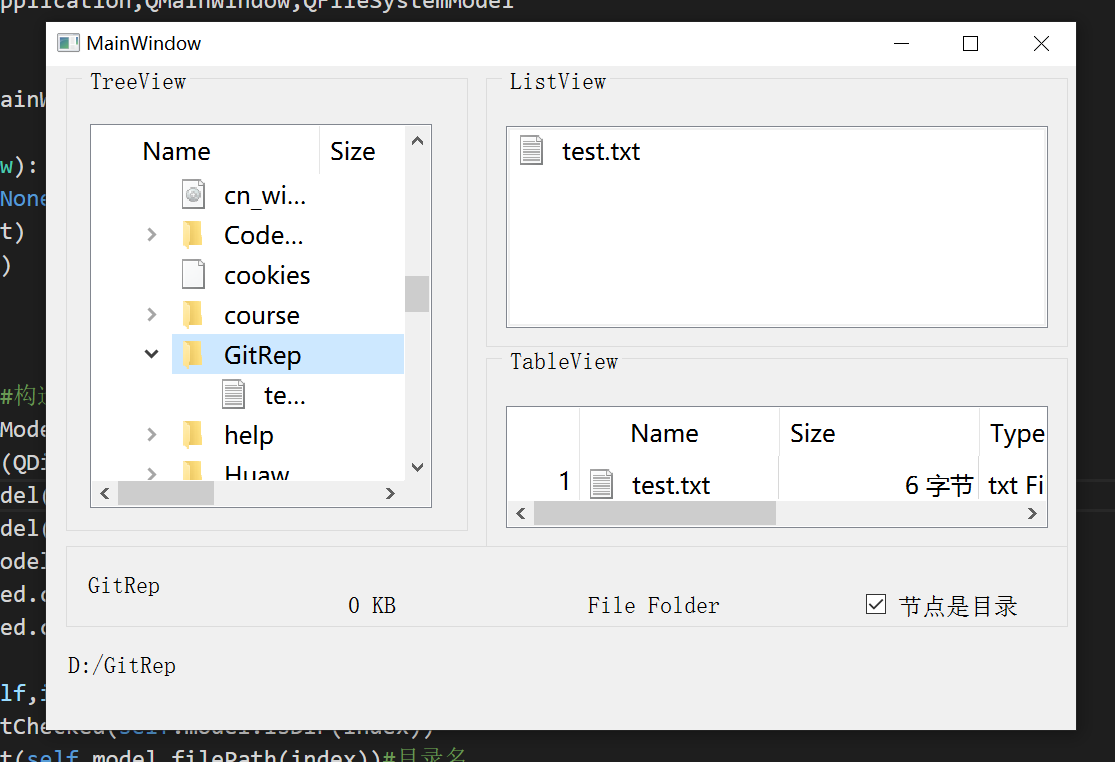Select test.txt name cell in TableView
1115x762 pixels.
point(671,485)
